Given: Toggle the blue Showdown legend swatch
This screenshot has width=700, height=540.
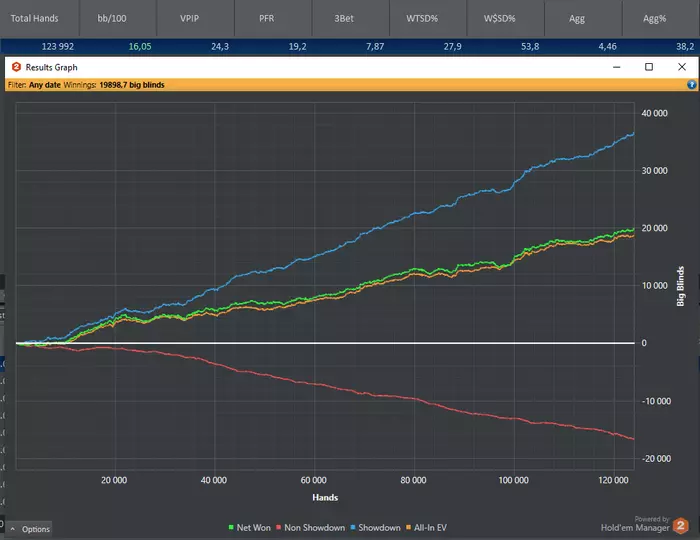Looking at the screenshot, I should point(353,528).
